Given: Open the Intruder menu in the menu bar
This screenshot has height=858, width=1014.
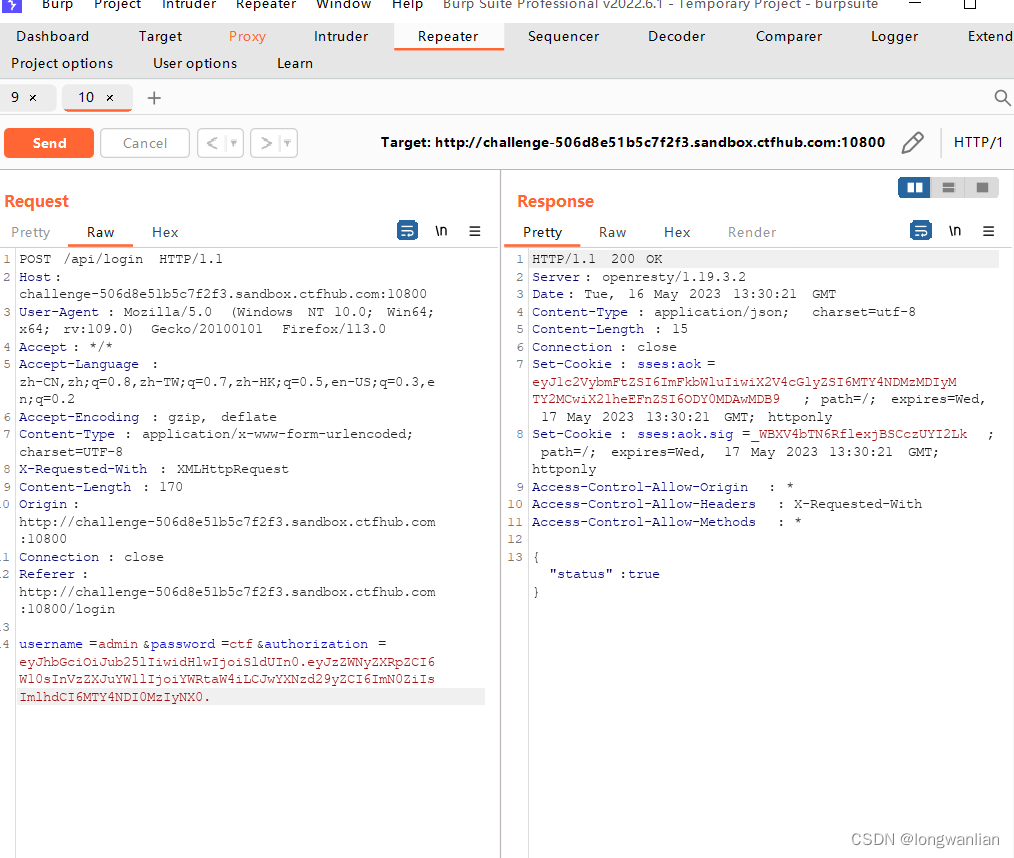Looking at the screenshot, I should click(188, 6).
